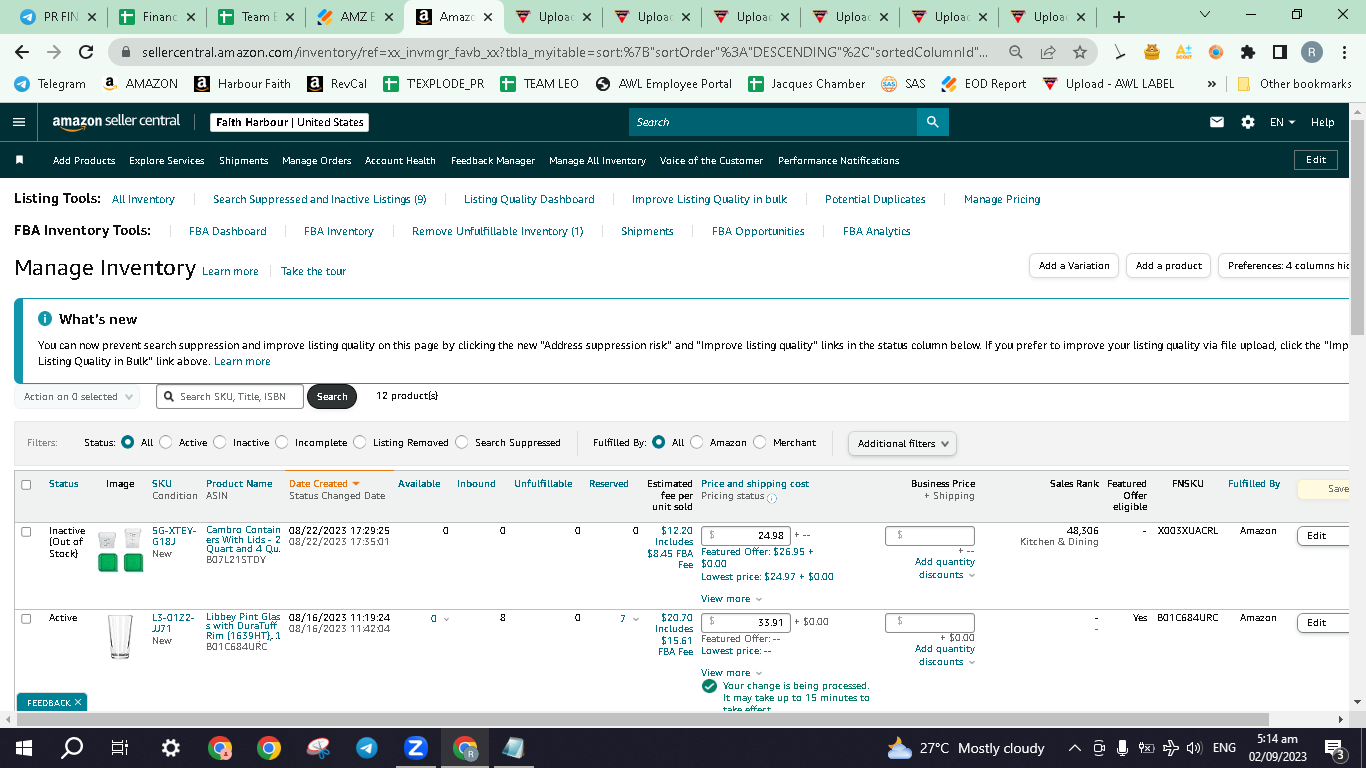Open Windows Settings from the taskbar
The width and height of the screenshot is (1366, 768).
(x=171, y=748)
